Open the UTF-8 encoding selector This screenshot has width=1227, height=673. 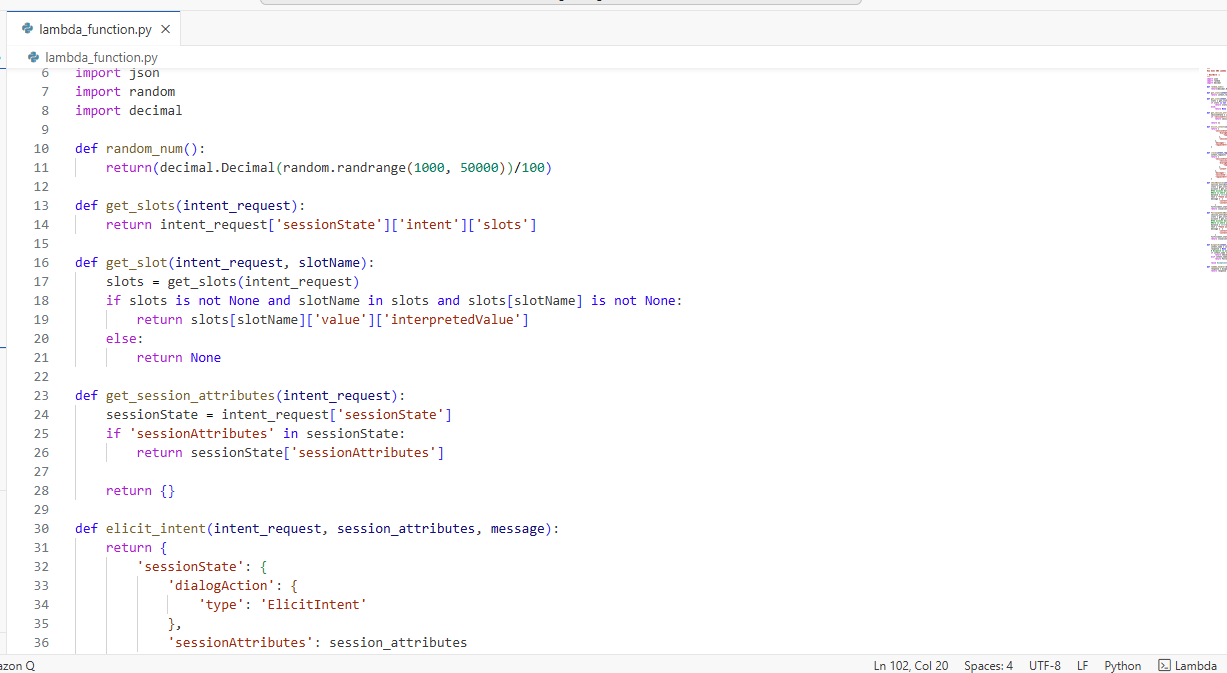click(1044, 665)
